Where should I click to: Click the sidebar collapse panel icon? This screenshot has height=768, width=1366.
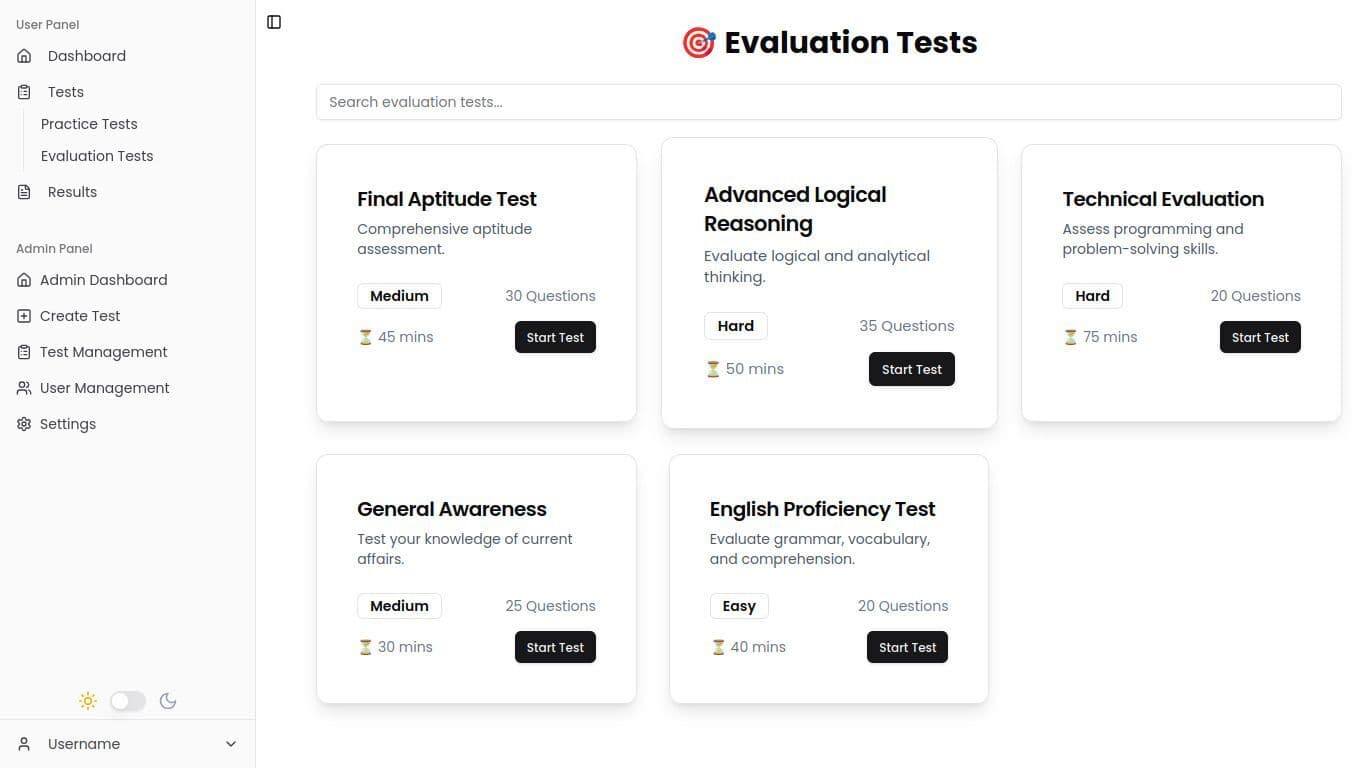(274, 22)
